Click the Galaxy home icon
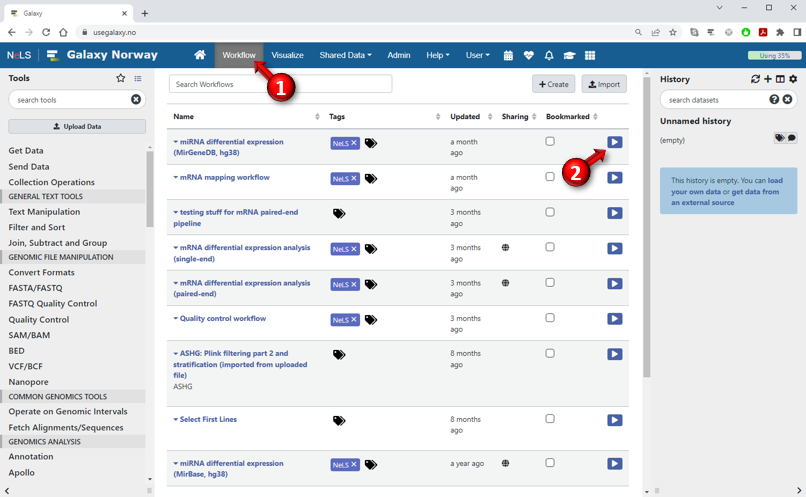Screen dimensions: 806x497 tap(200, 55)
